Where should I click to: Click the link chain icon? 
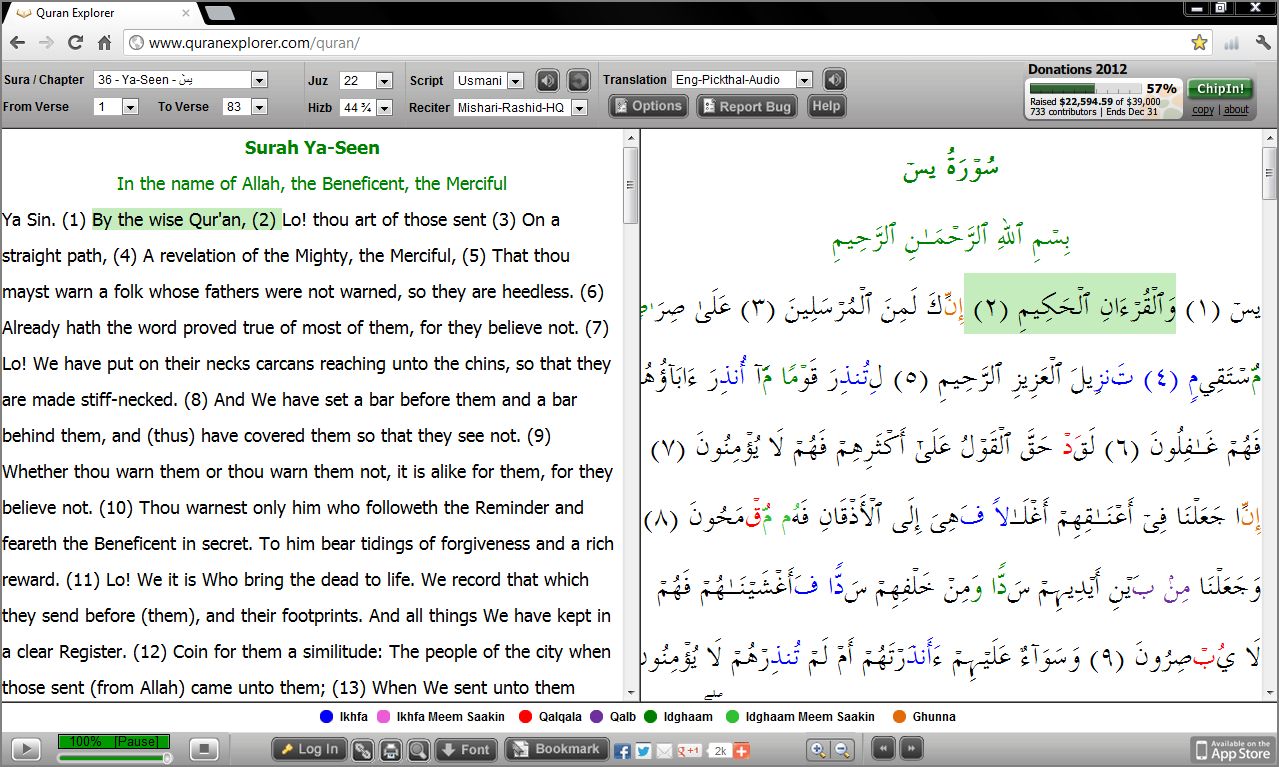click(363, 750)
